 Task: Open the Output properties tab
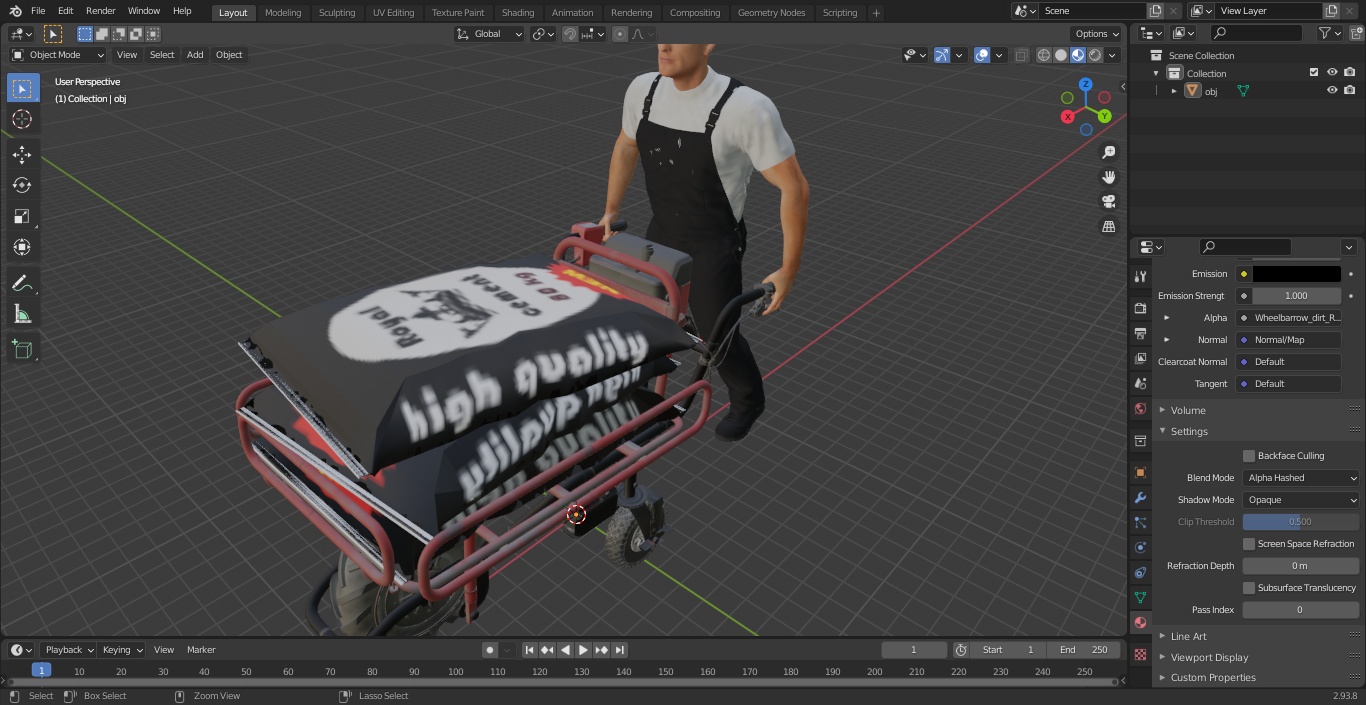pyautogui.click(x=1140, y=333)
